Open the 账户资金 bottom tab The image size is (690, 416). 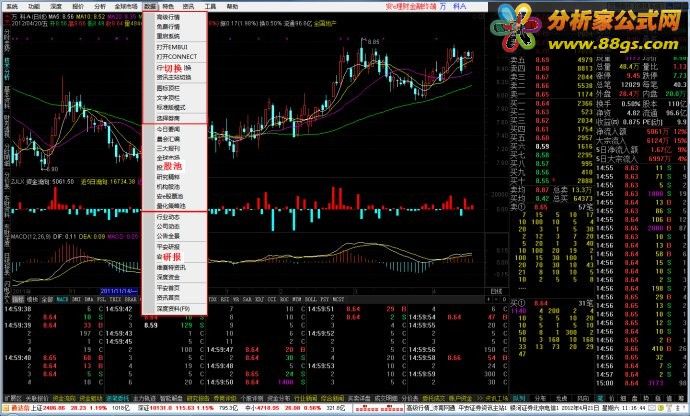coord(460,398)
